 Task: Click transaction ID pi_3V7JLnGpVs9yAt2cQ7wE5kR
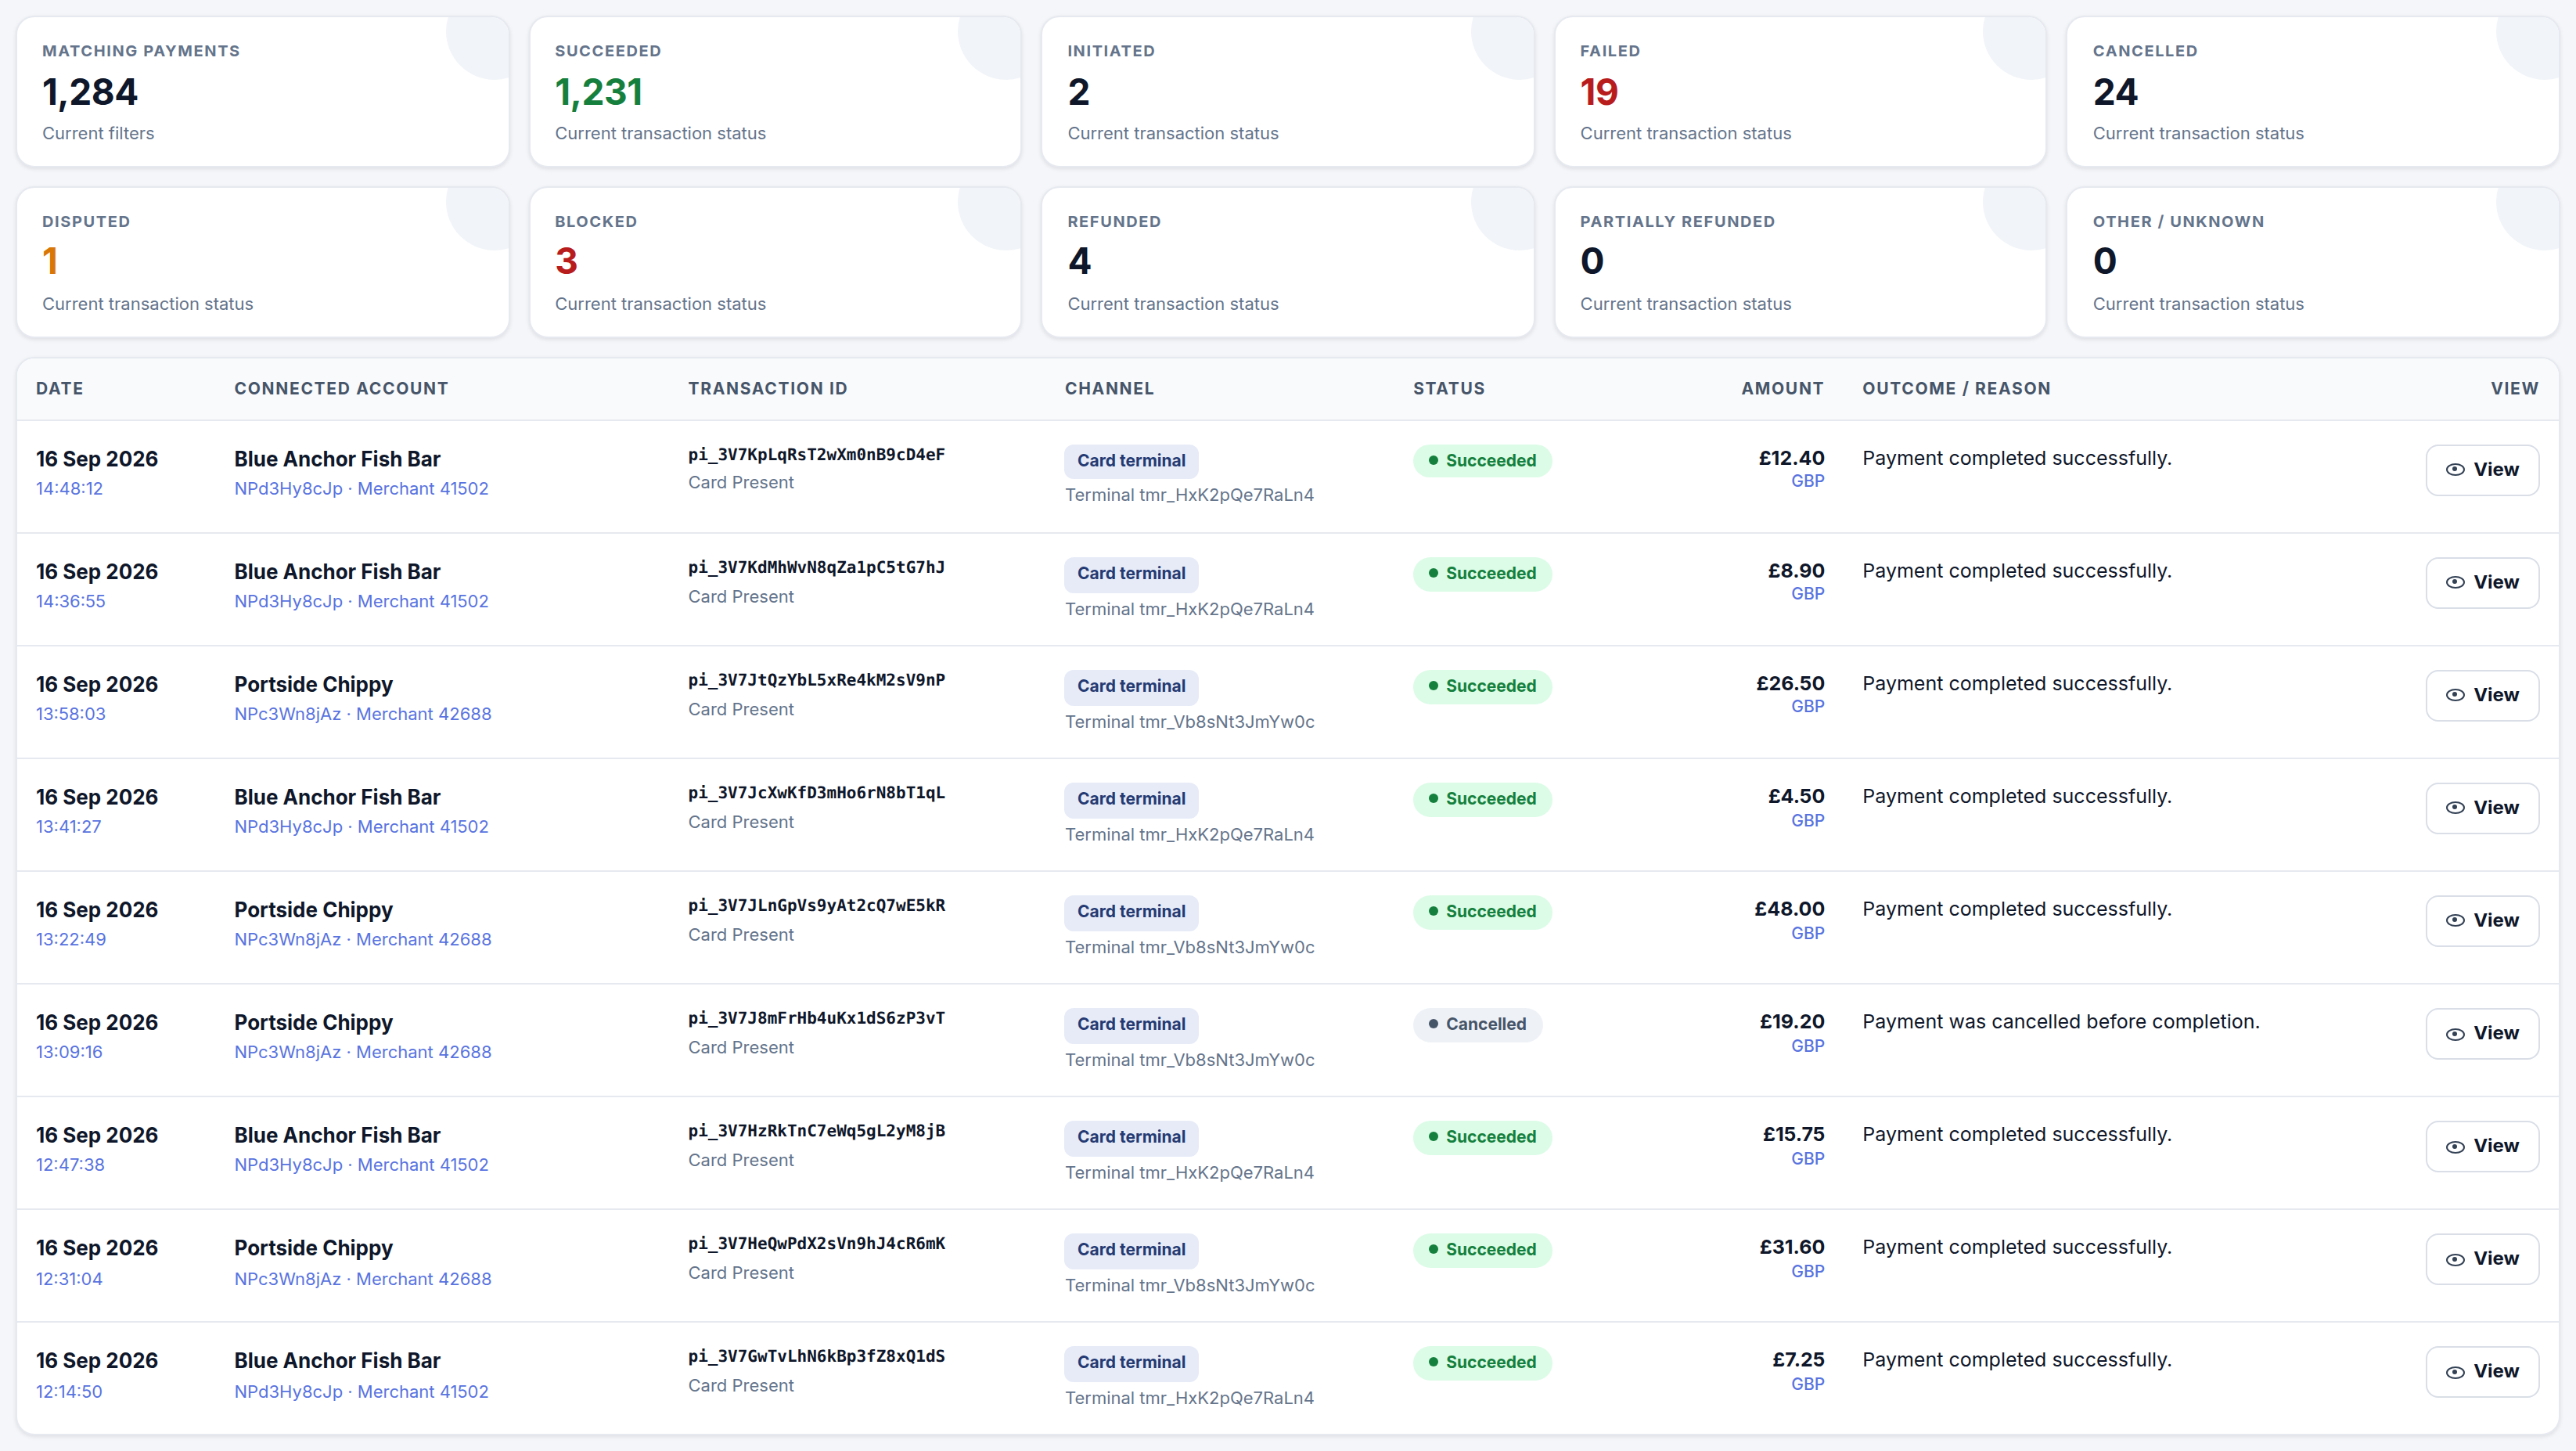tap(816, 906)
